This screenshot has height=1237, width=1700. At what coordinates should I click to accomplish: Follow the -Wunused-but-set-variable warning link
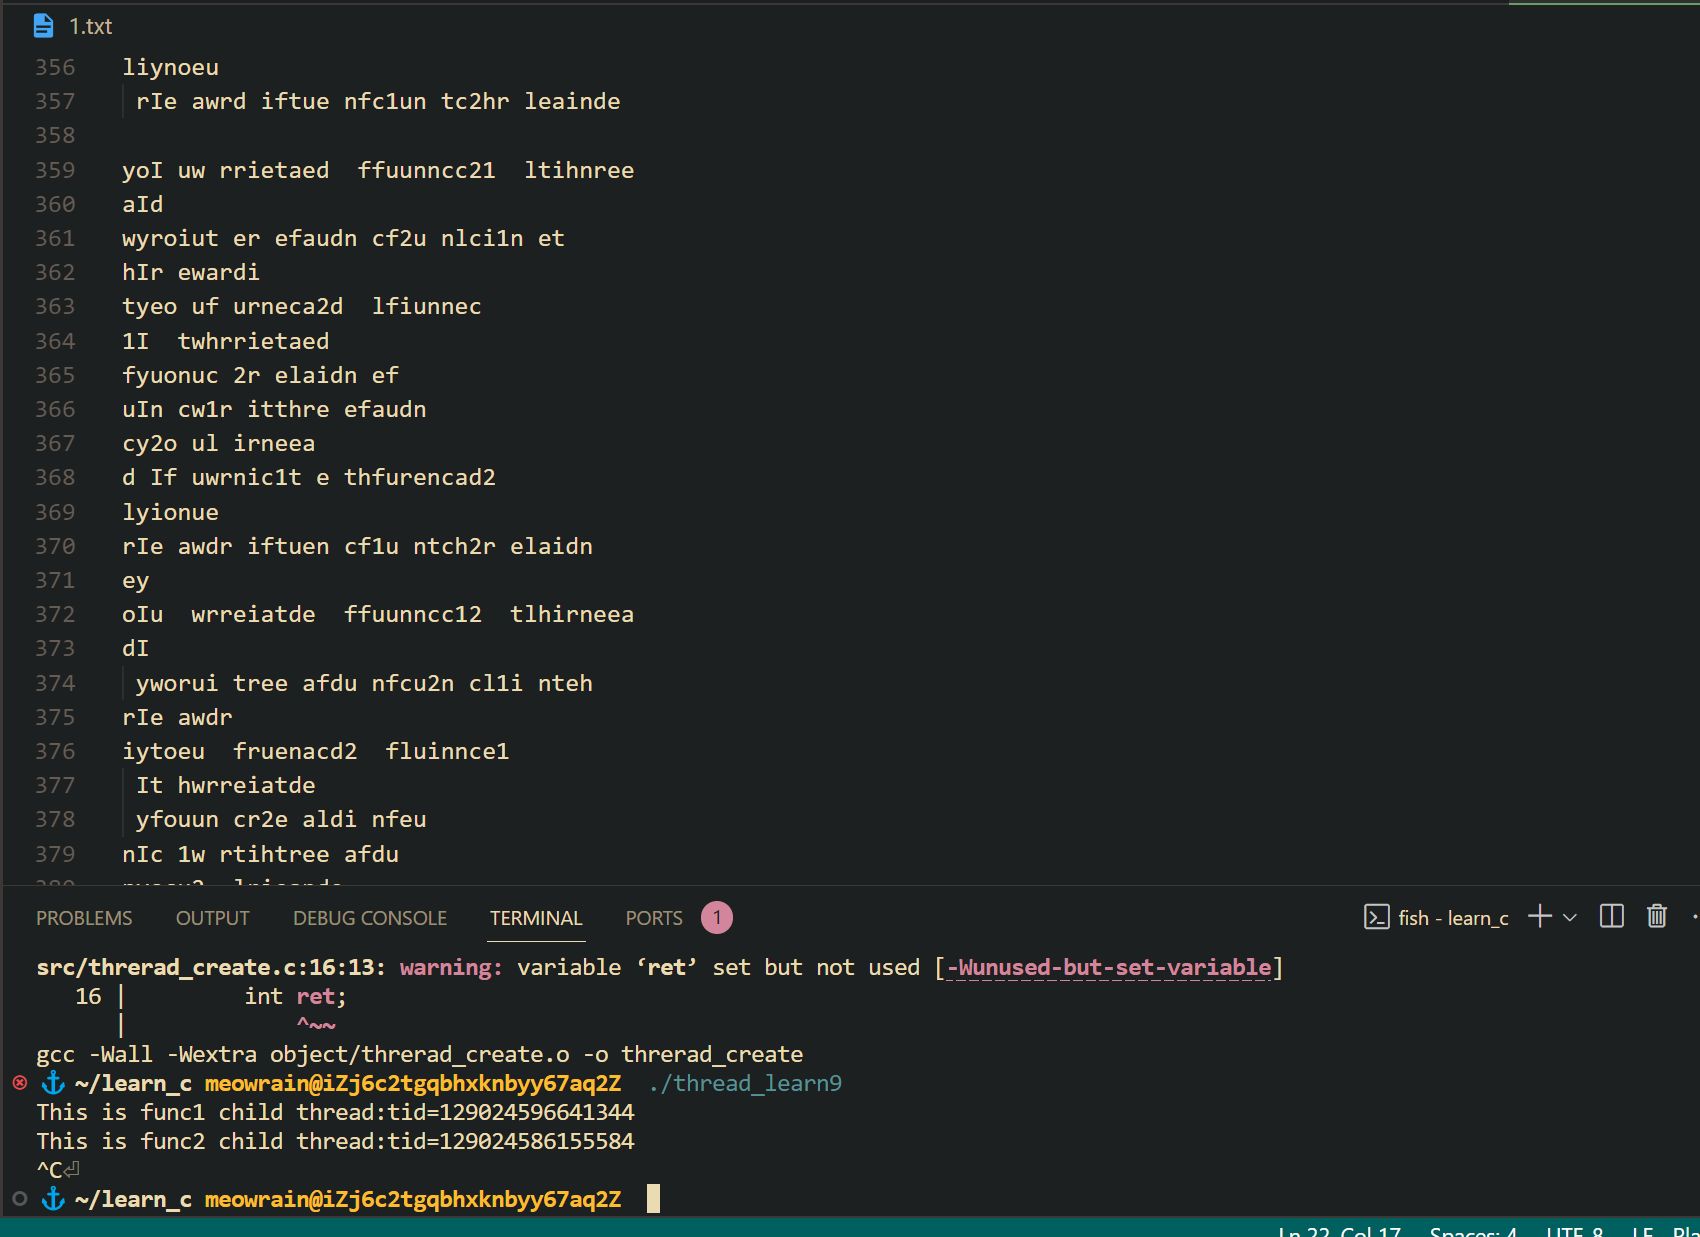click(x=1108, y=968)
